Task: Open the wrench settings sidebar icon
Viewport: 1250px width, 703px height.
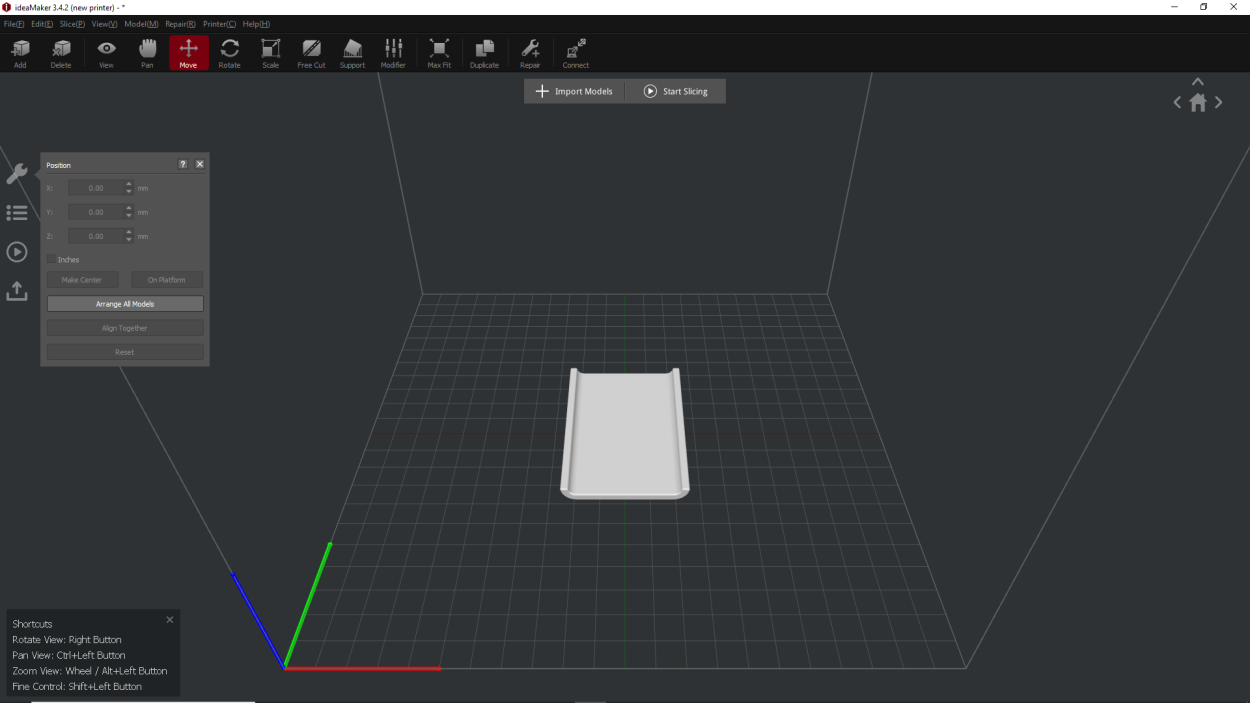Action: pyautogui.click(x=16, y=173)
